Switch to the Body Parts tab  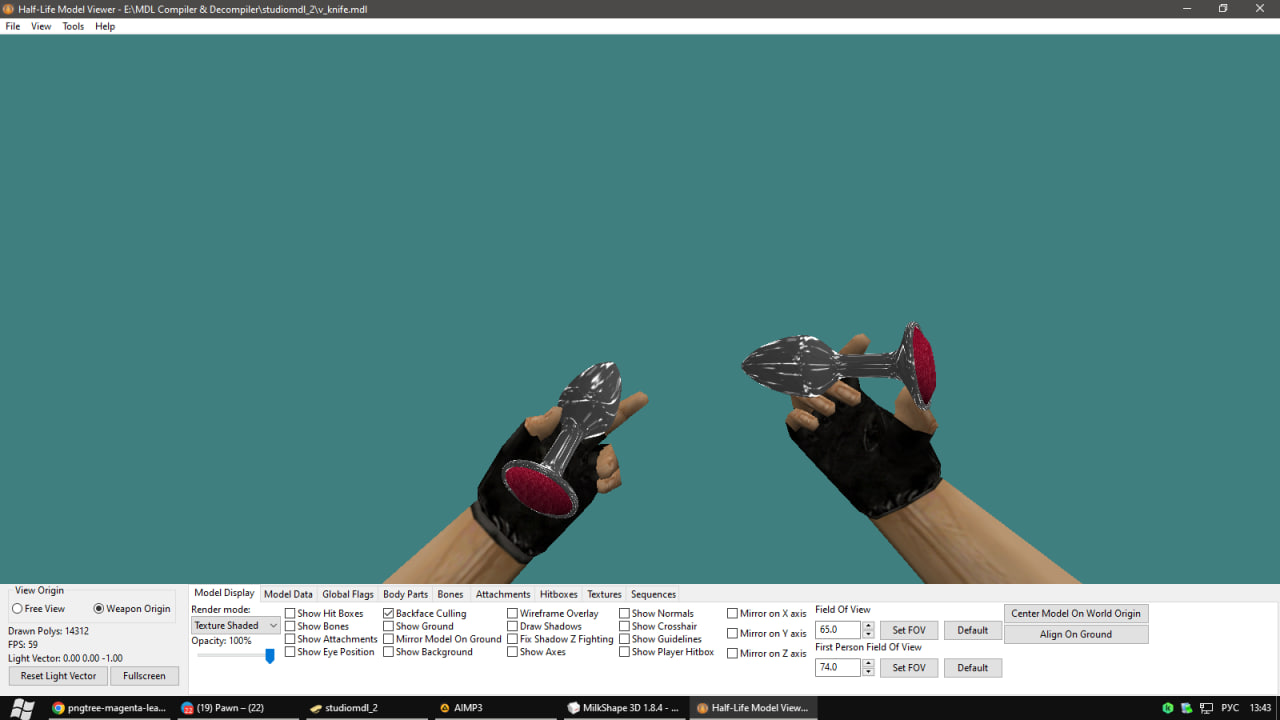click(405, 594)
